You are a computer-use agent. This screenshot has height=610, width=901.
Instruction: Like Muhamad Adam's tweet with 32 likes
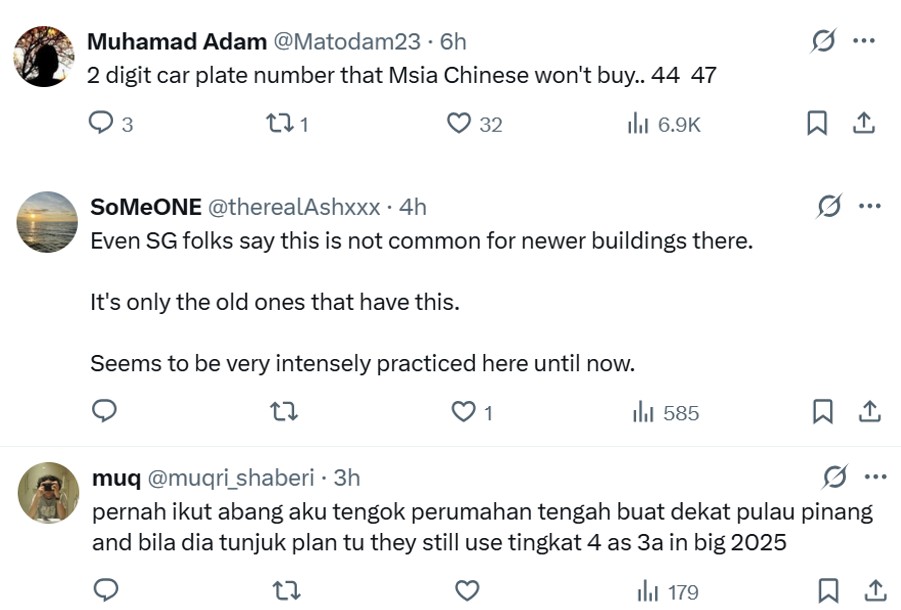(x=458, y=124)
